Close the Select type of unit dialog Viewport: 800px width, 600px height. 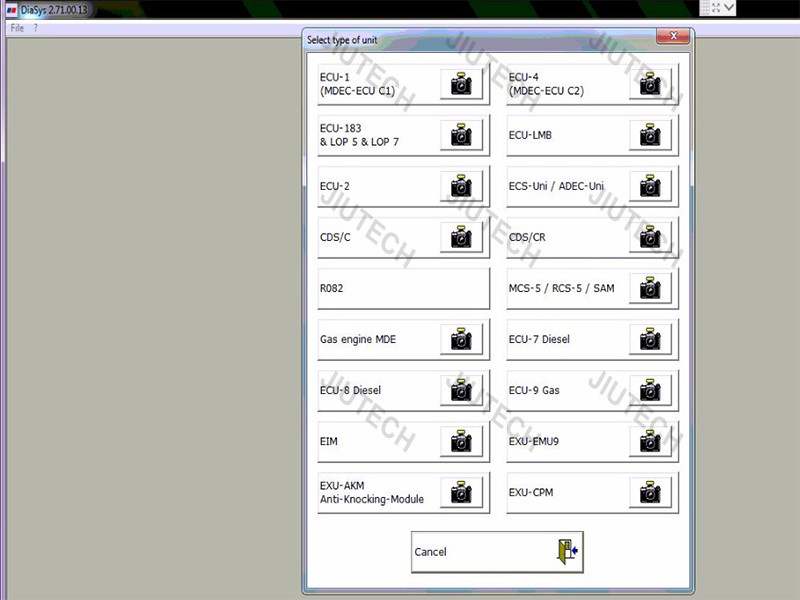tap(673, 36)
